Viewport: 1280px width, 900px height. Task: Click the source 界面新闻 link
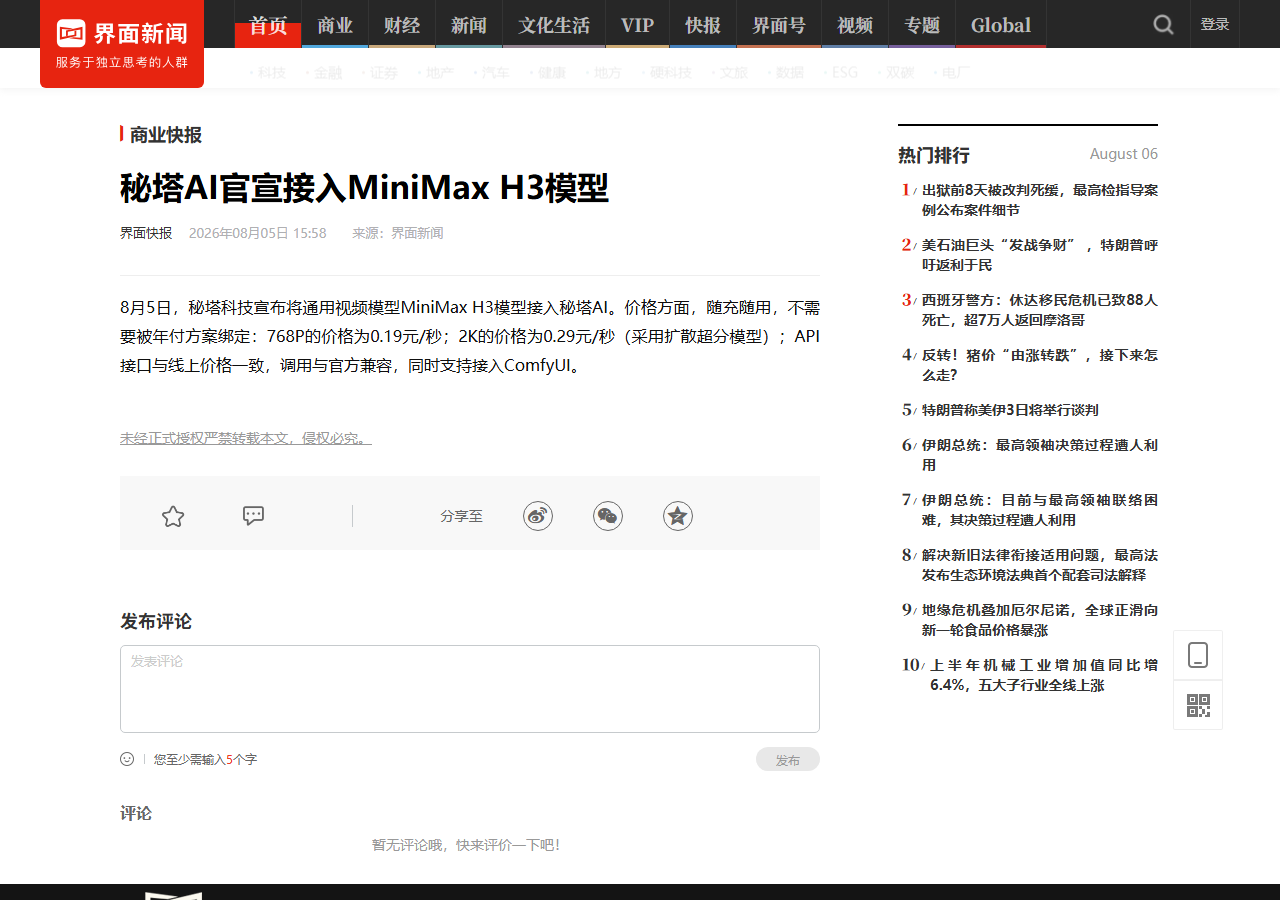417,233
